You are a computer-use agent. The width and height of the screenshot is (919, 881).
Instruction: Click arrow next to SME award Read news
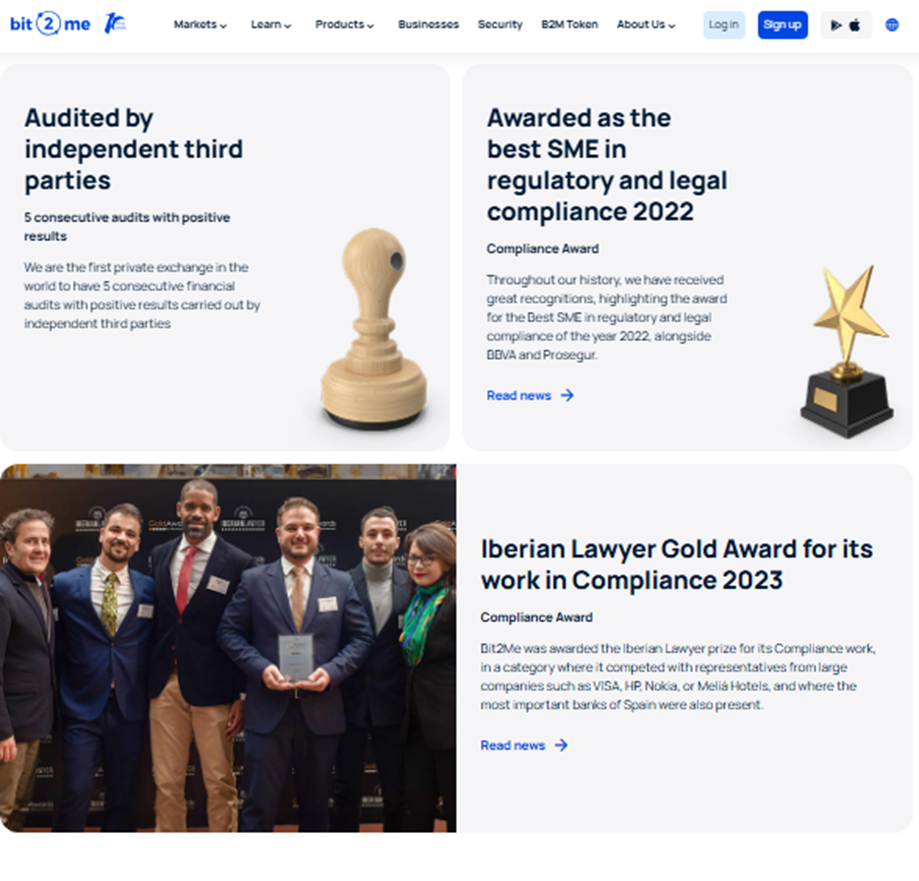point(567,396)
